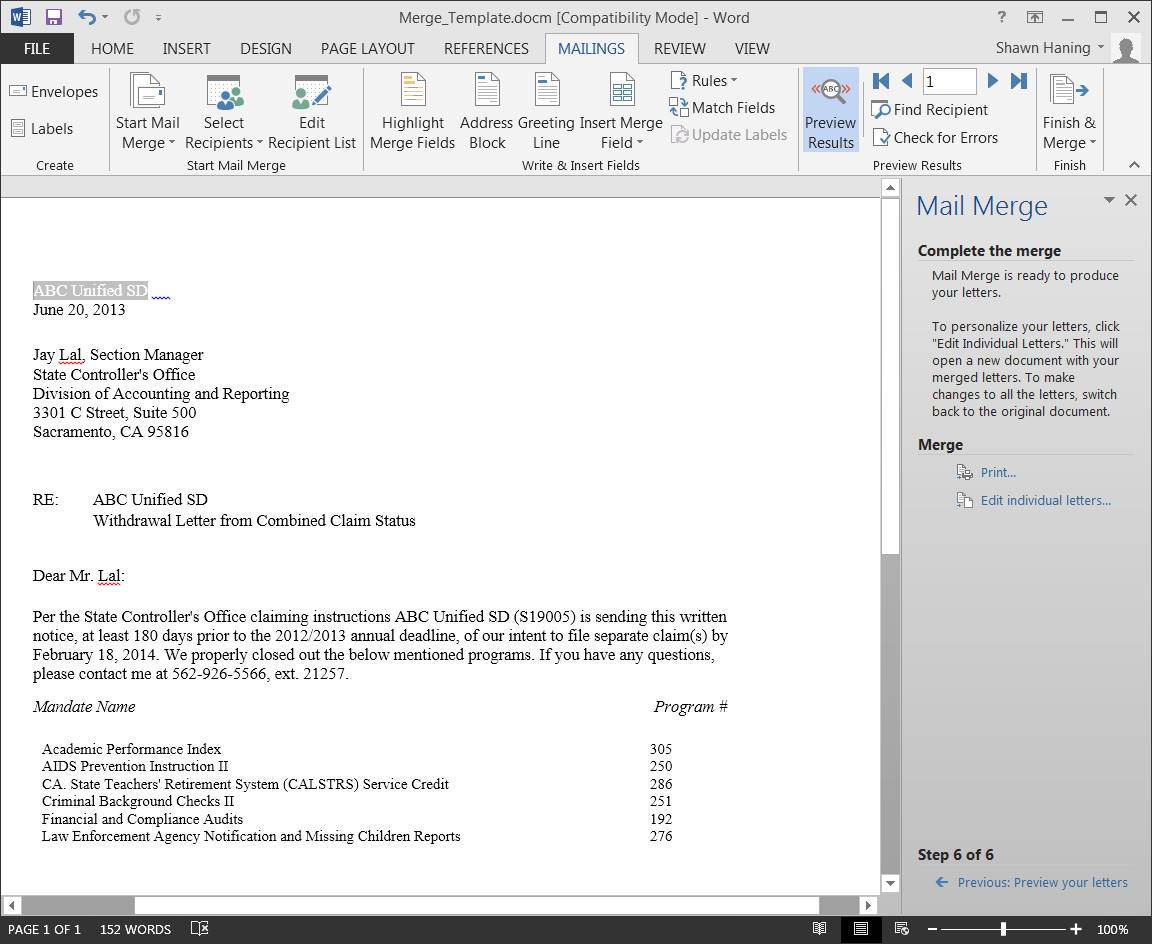
Task: Click the zoom slider handle
Action: click(x=1003, y=929)
